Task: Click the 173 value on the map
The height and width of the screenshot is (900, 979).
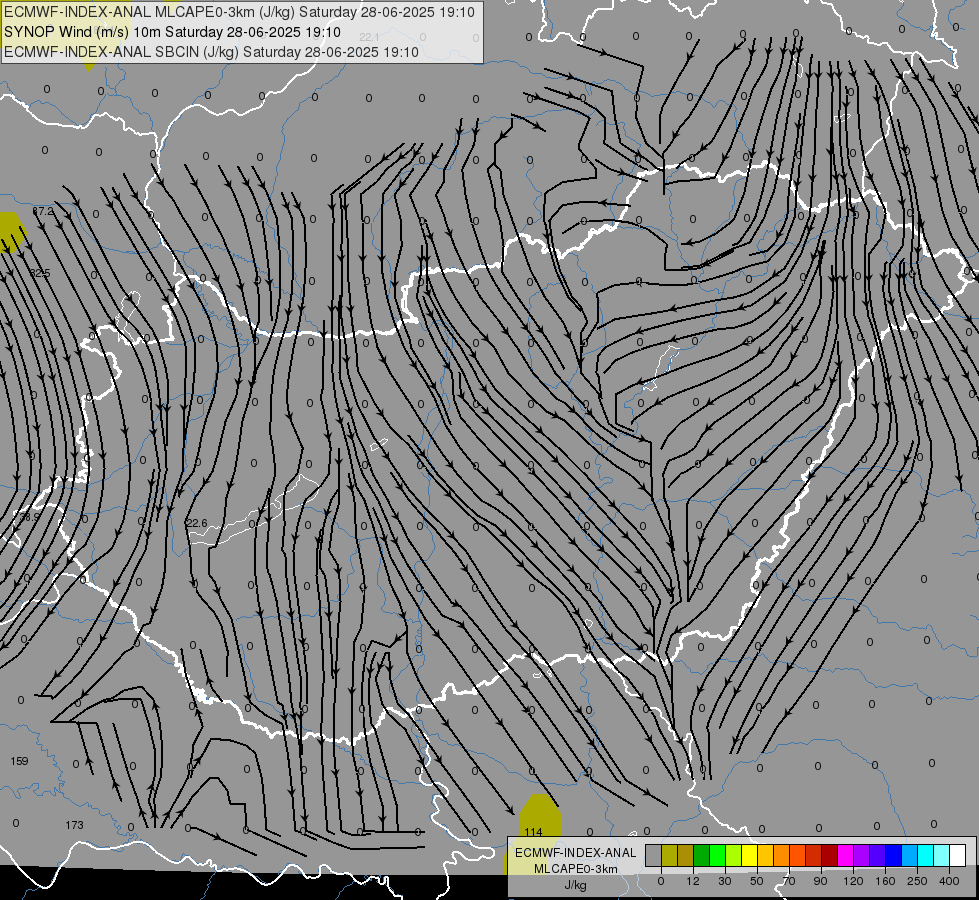Action: (74, 825)
